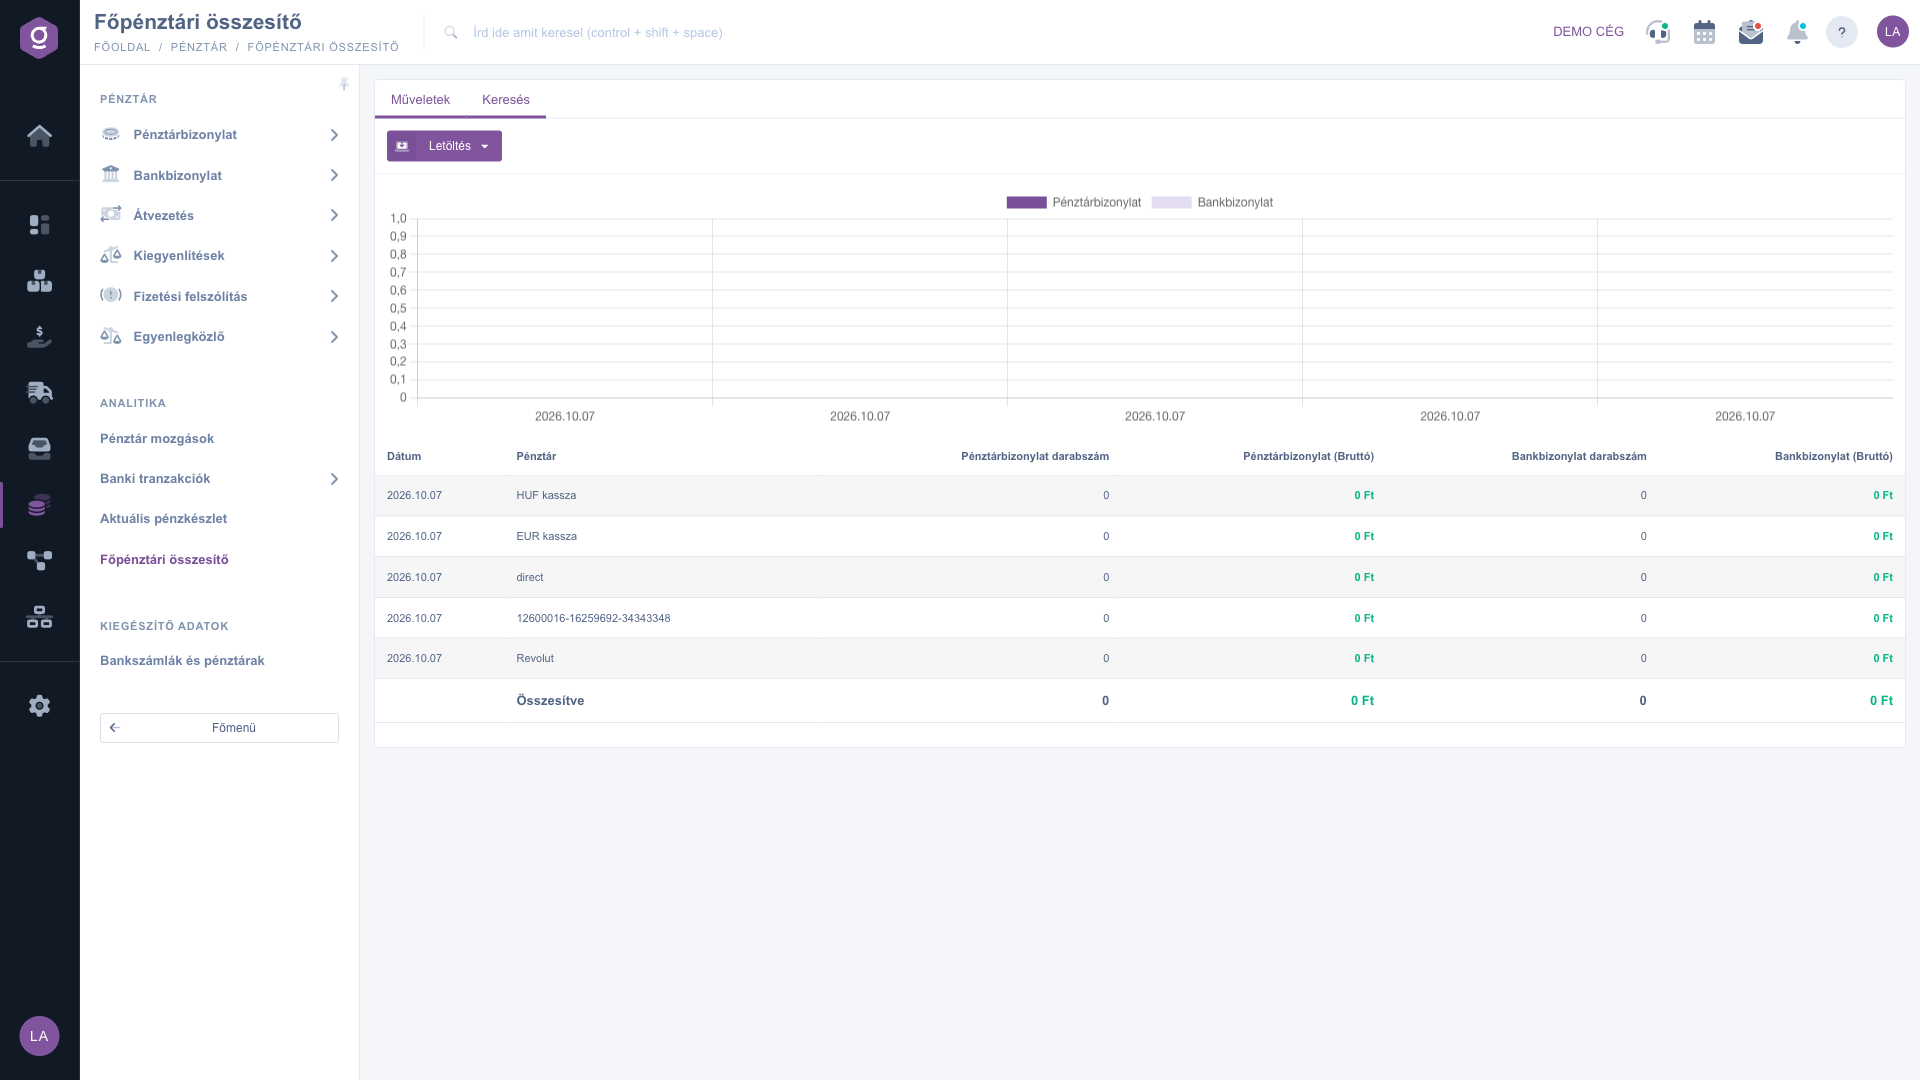The width and height of the screenshot is (1920, 1080).
Task: Open the mail envelope icon in the header
Action: click(1751, 32)
